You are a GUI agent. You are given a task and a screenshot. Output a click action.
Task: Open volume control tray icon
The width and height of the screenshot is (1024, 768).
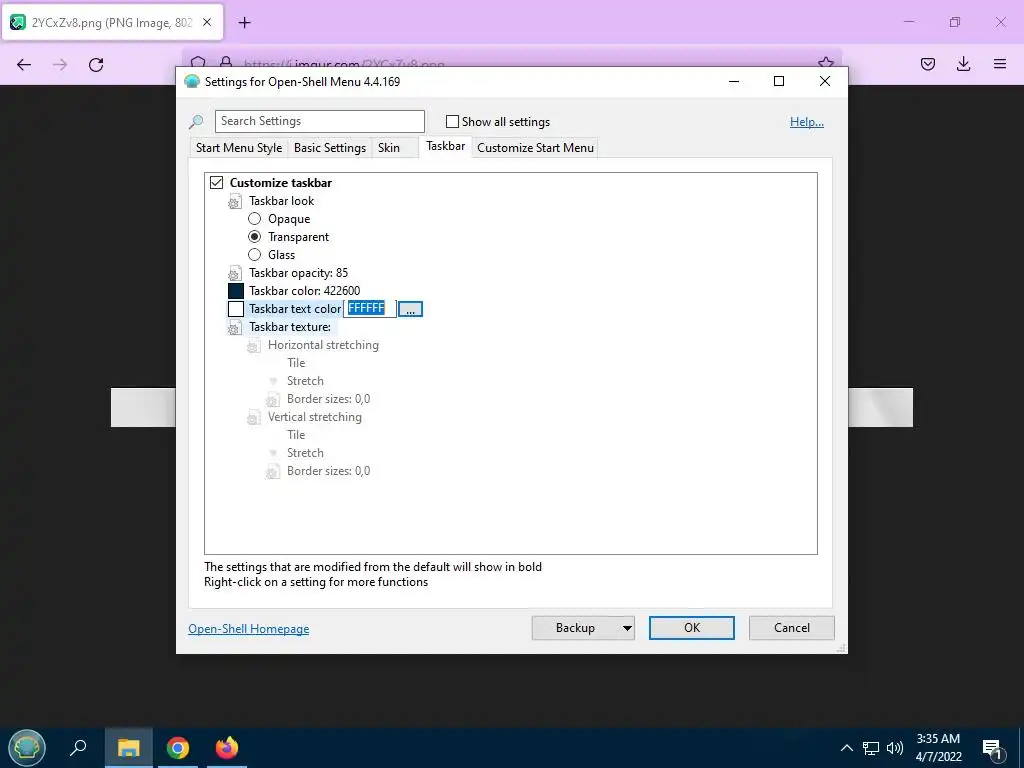(895, 748)
